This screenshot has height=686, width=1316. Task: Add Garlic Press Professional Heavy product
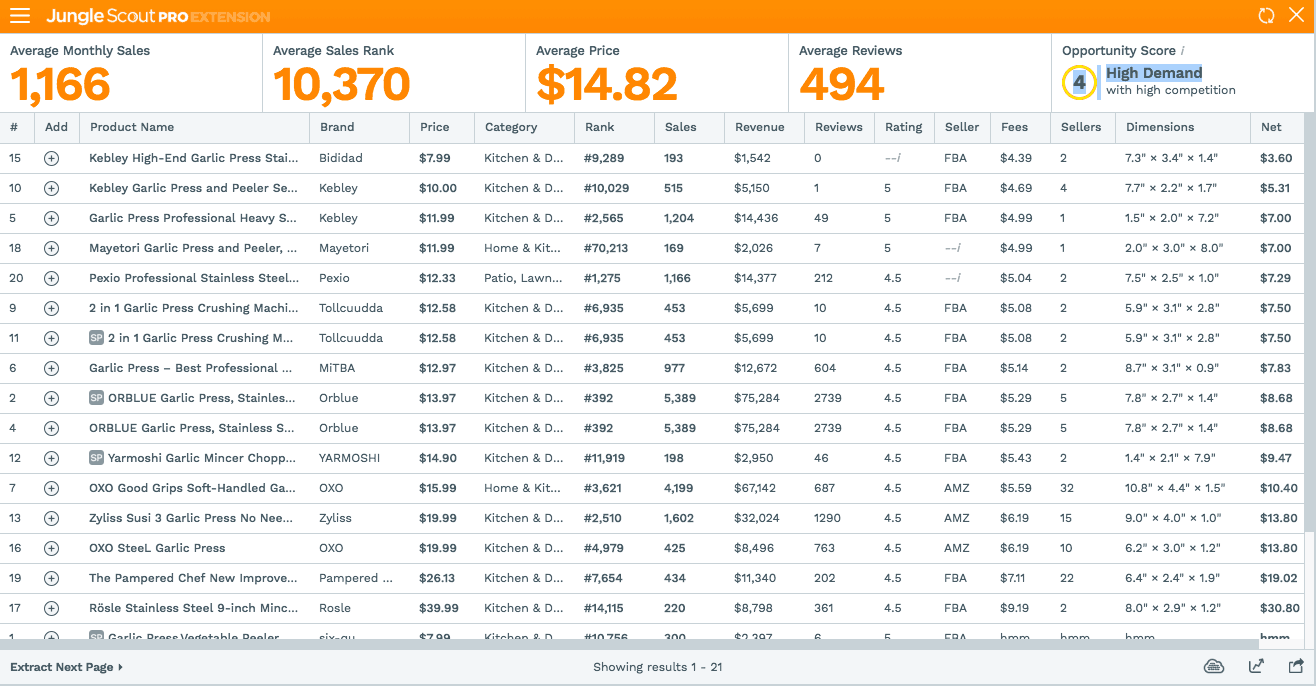point(51,218)
